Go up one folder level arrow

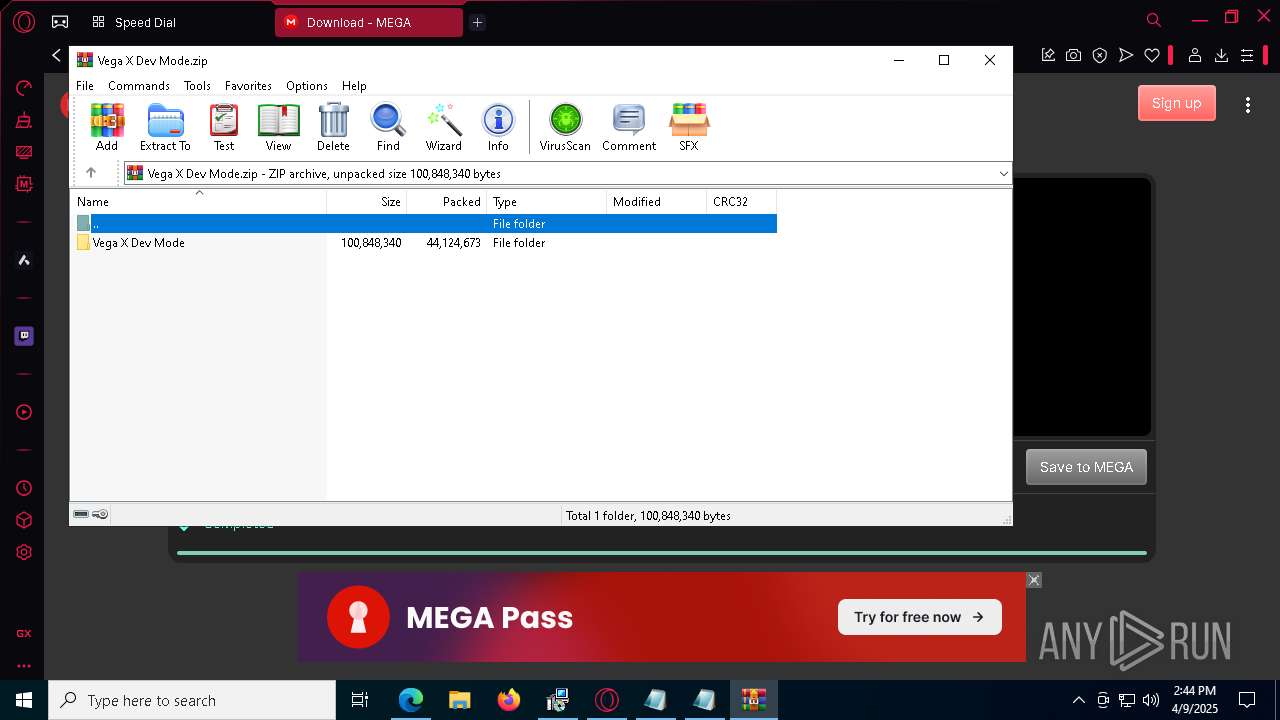coord(91,173)
